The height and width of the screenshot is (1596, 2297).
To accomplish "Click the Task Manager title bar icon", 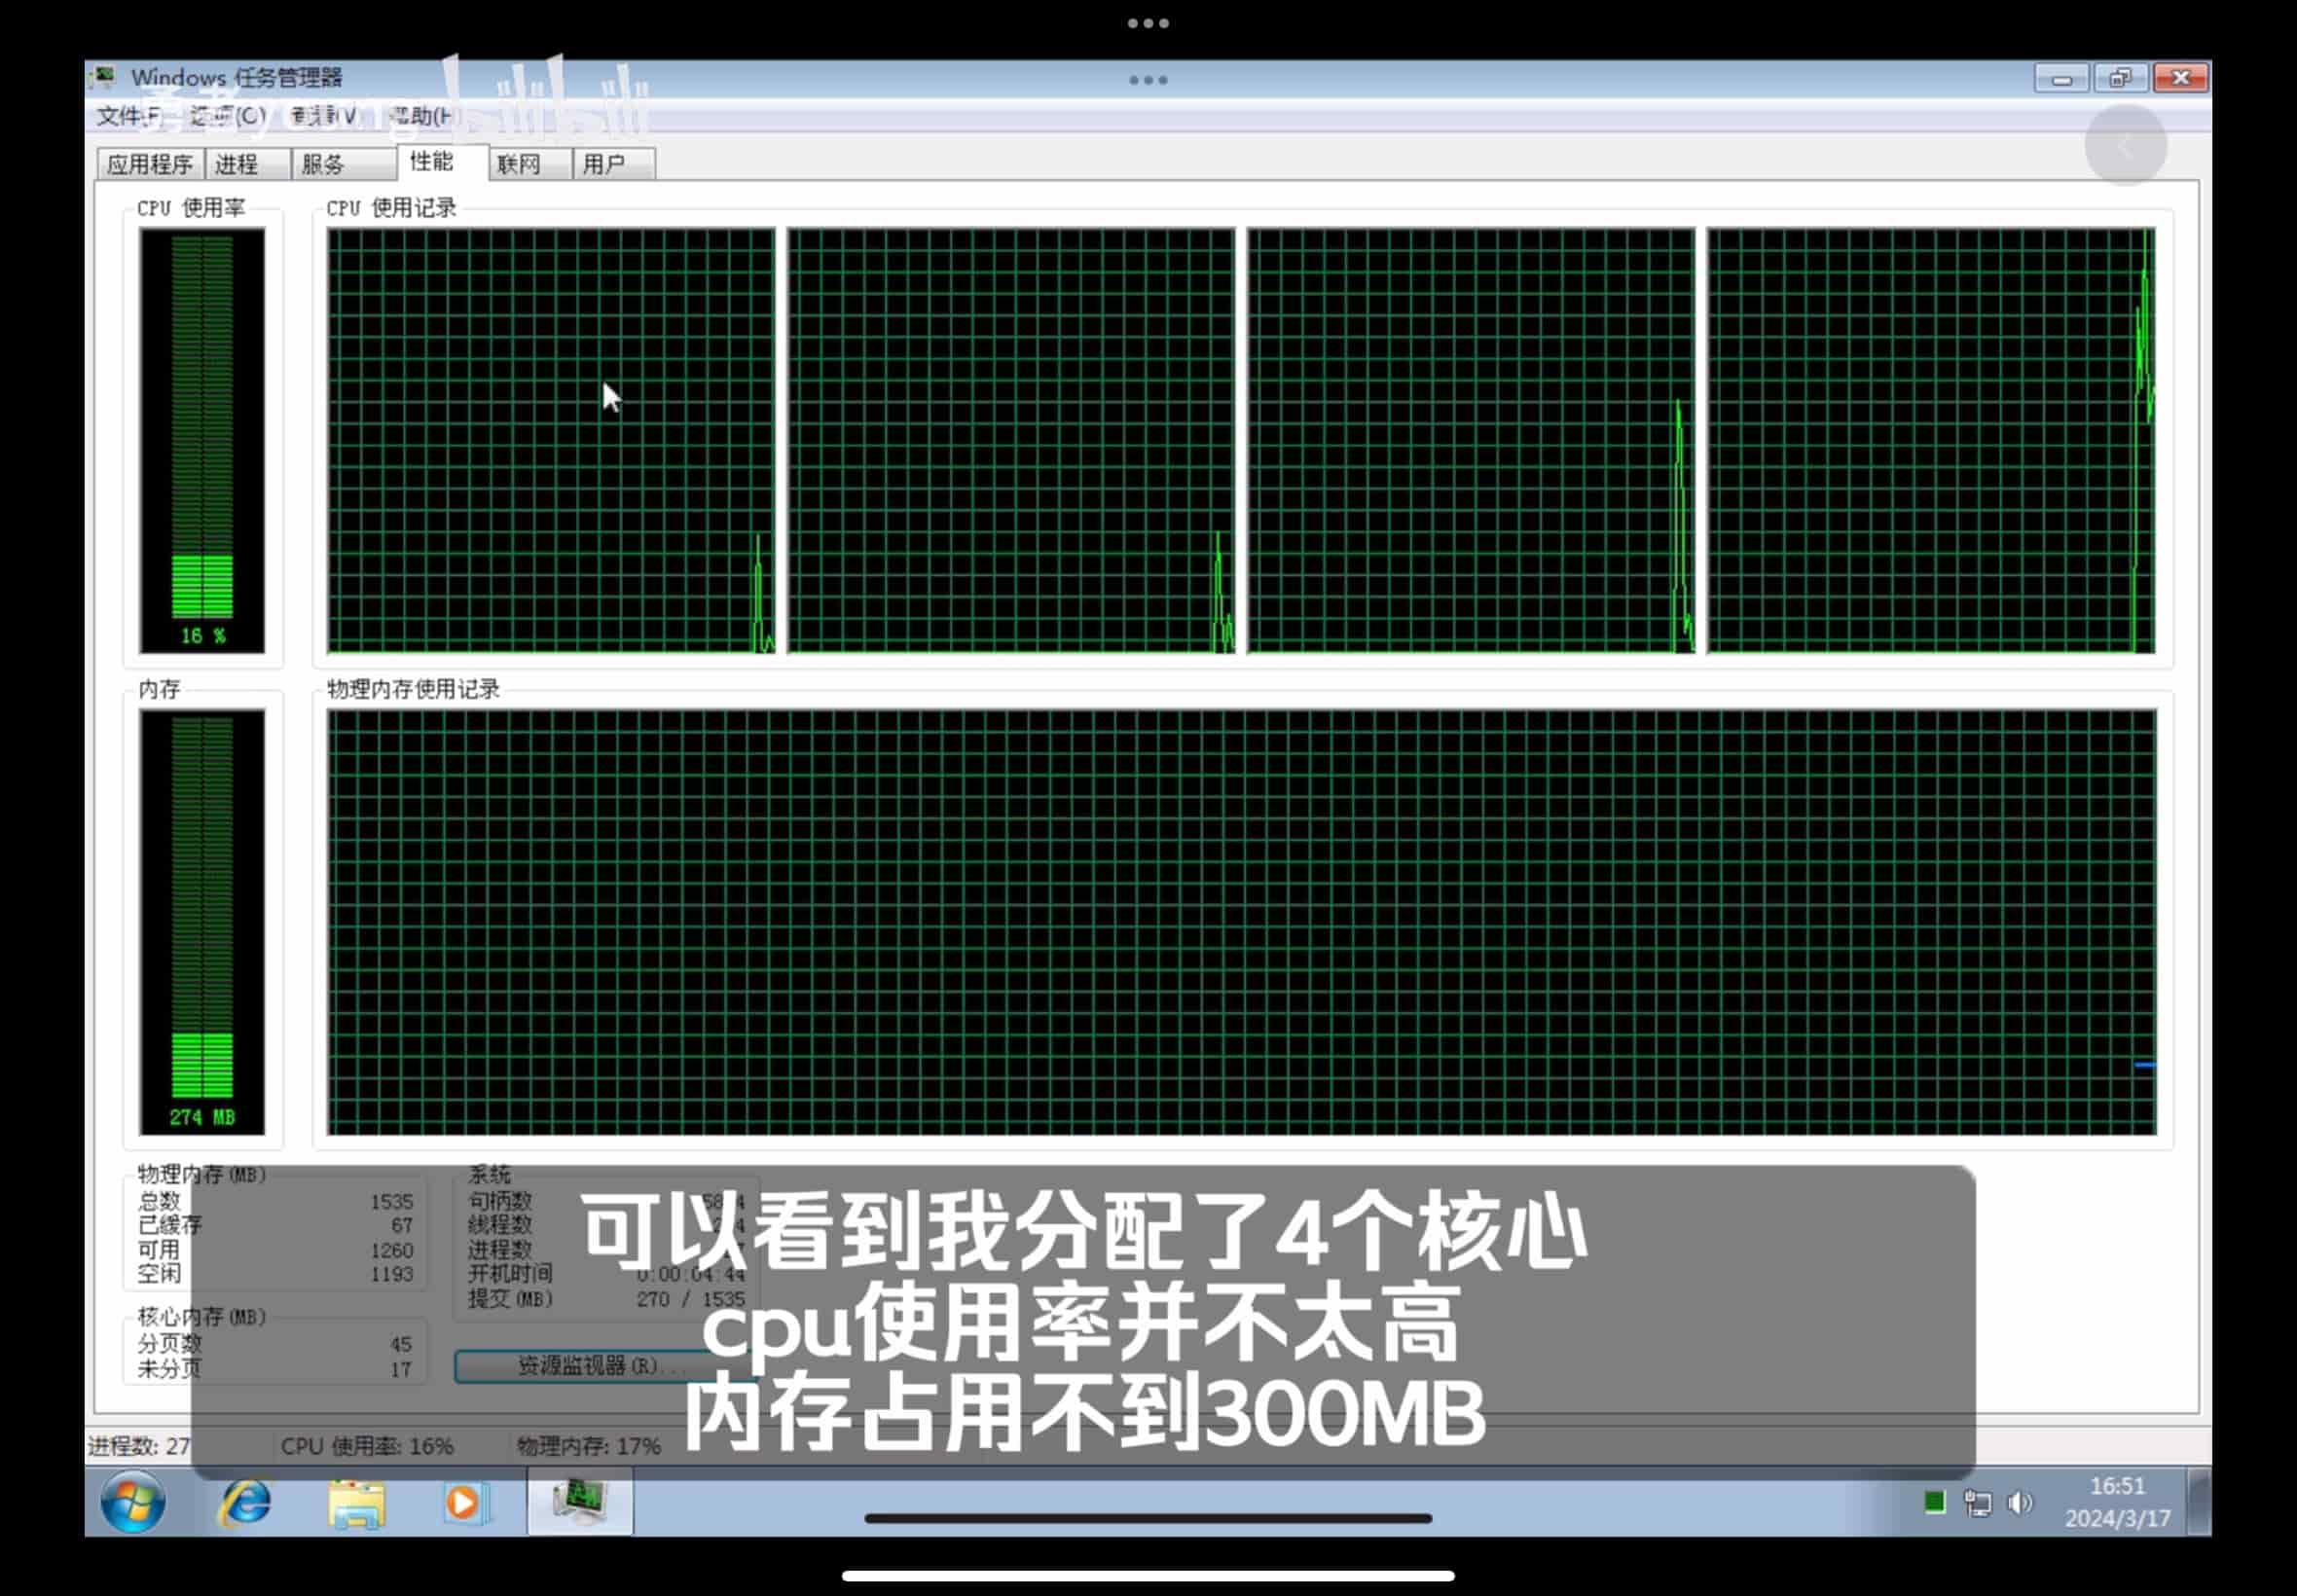I will click(103, 77).
